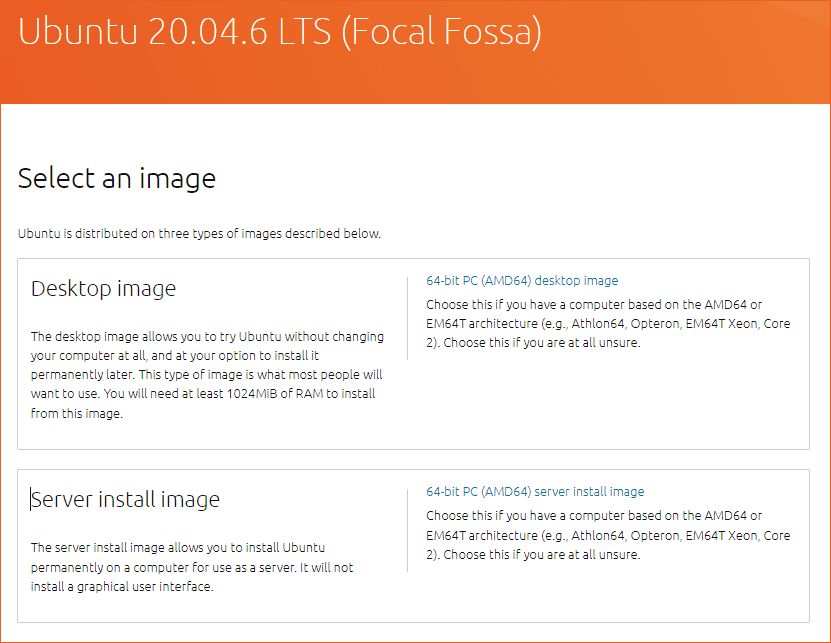Image resolution: width=831 pixels, height=643 pixels.
Task: Open the 64-bit PC (AMD64) server install image link
Action: [535, 492]
